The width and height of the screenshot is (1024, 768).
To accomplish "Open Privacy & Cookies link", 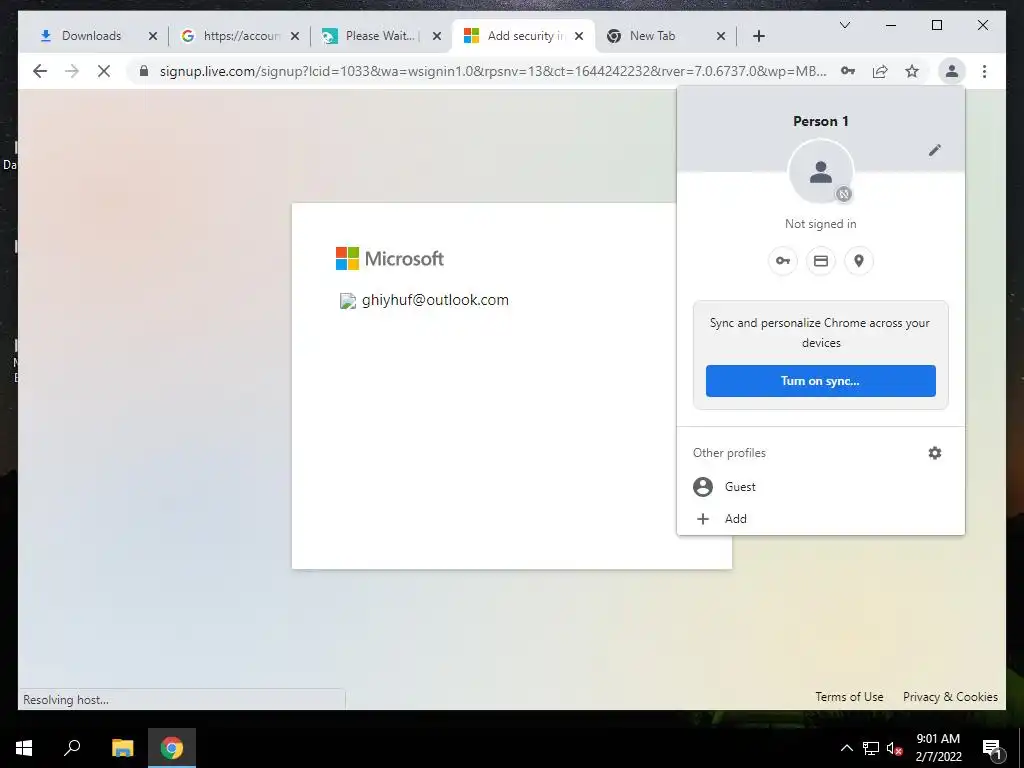I will [950, 697].
